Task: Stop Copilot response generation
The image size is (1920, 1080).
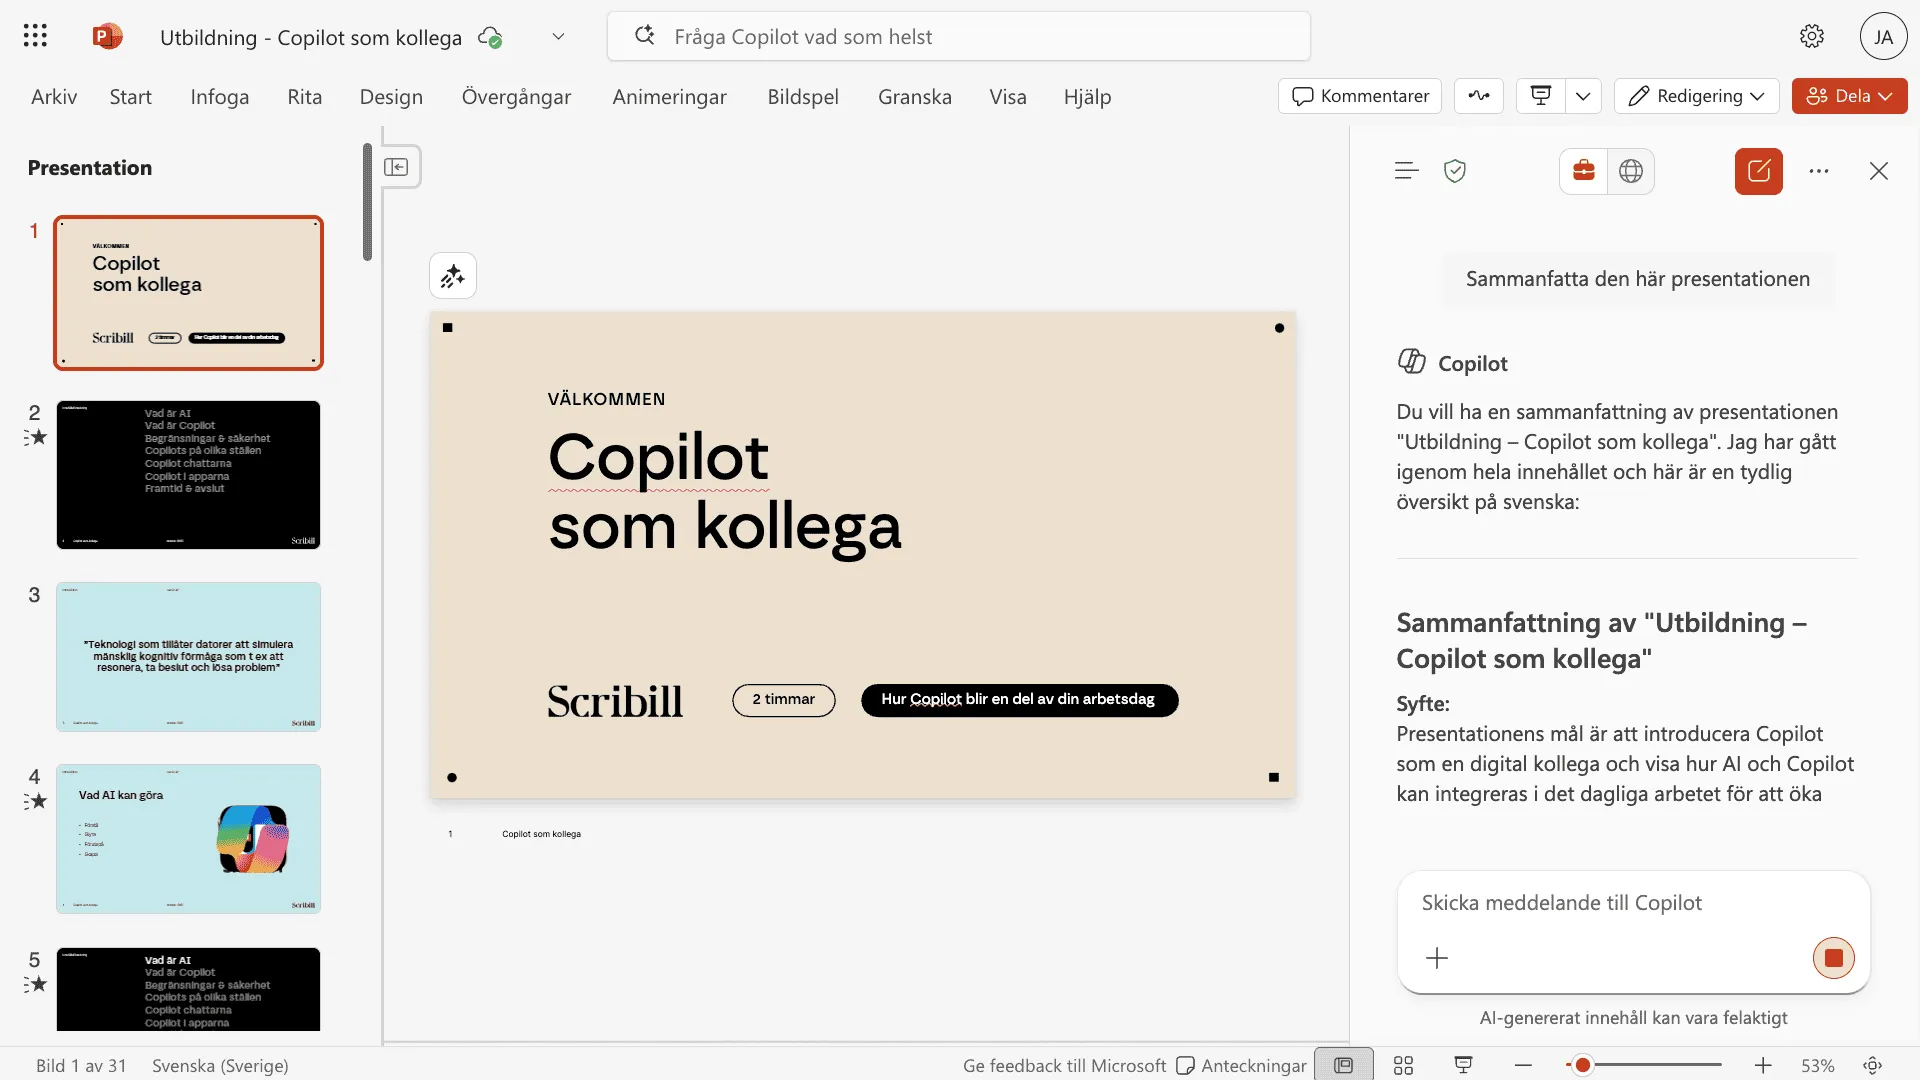Action: (x=1834, y=958)
